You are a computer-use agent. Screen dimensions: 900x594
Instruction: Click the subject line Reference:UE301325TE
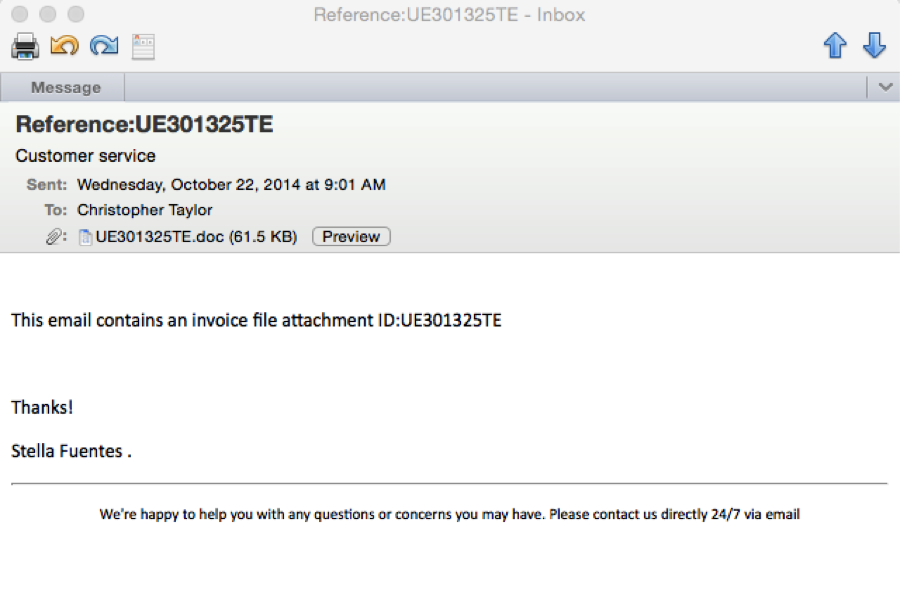click(144, 125)
